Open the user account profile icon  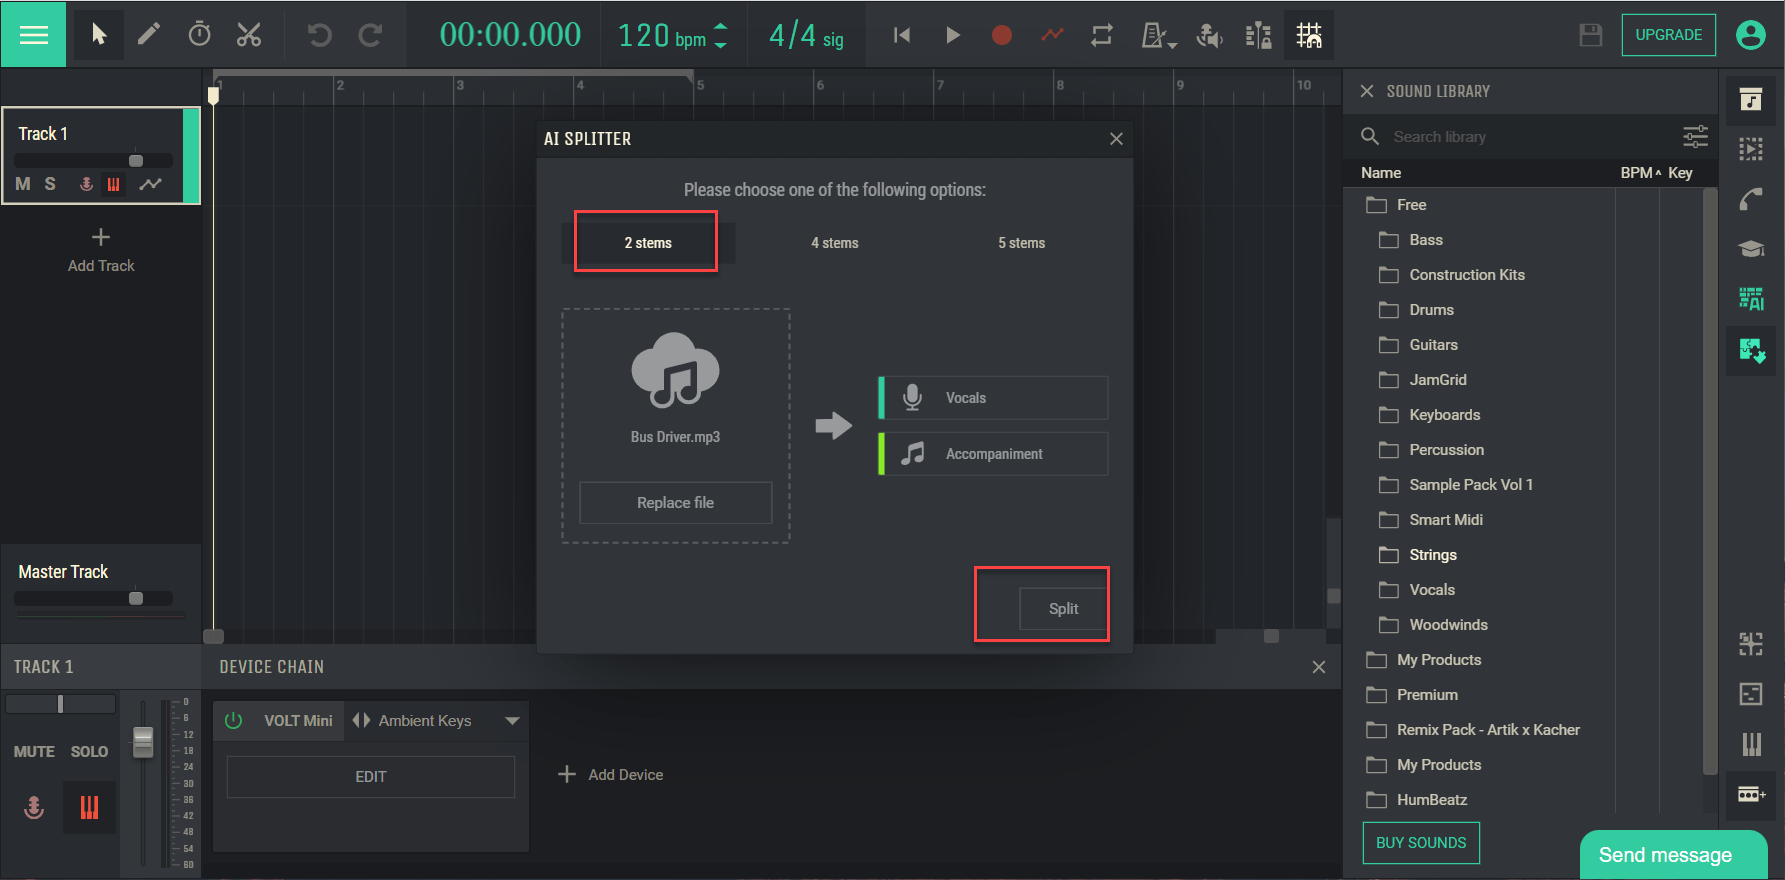click(x=1750, y=35)
